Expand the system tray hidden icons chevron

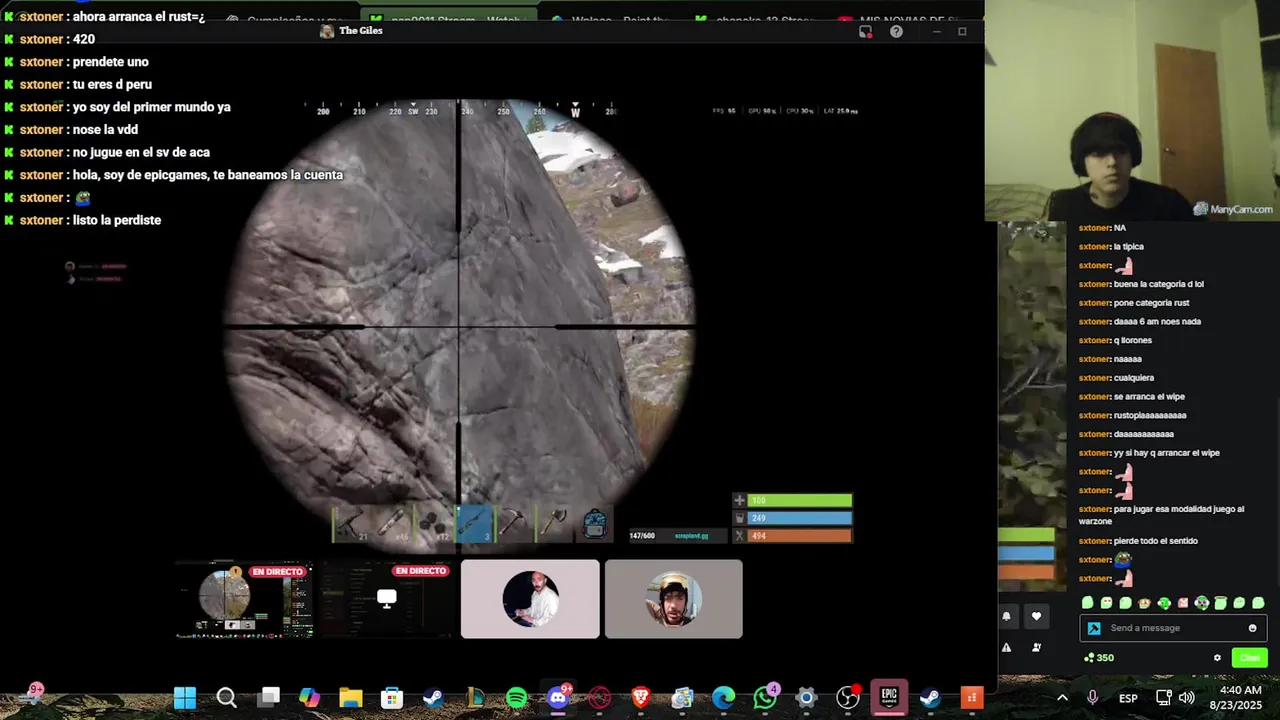click(x=1062, y=697)
